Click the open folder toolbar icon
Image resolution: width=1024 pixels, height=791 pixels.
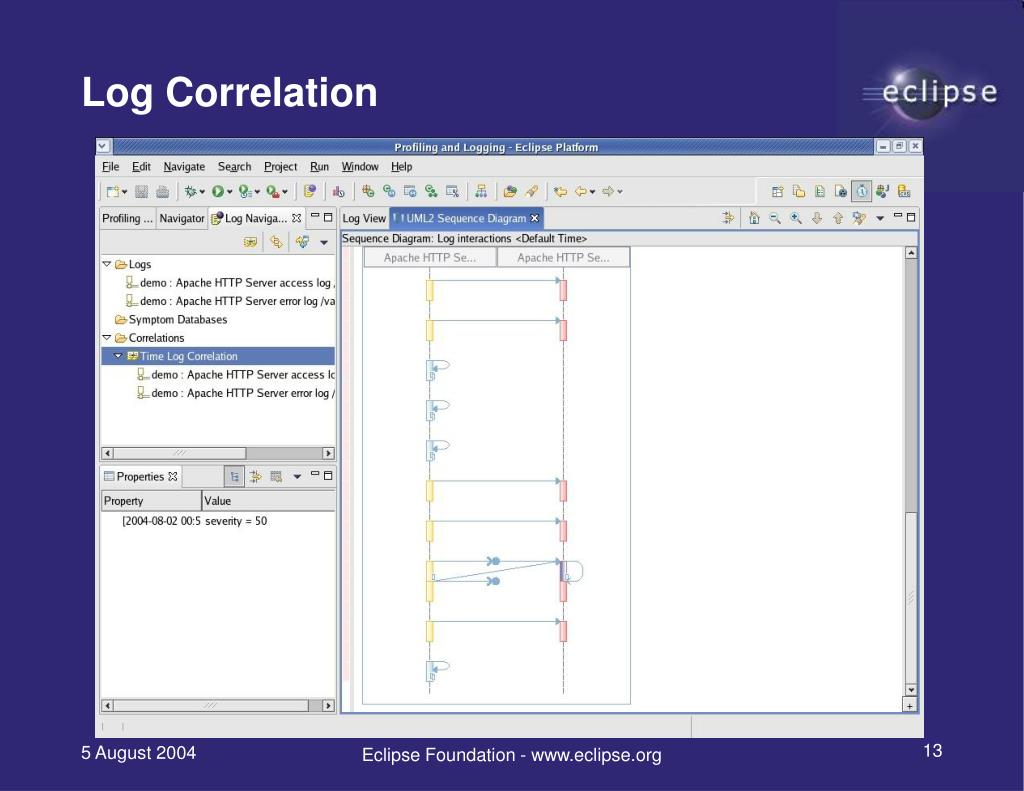[x=510, y=191]
